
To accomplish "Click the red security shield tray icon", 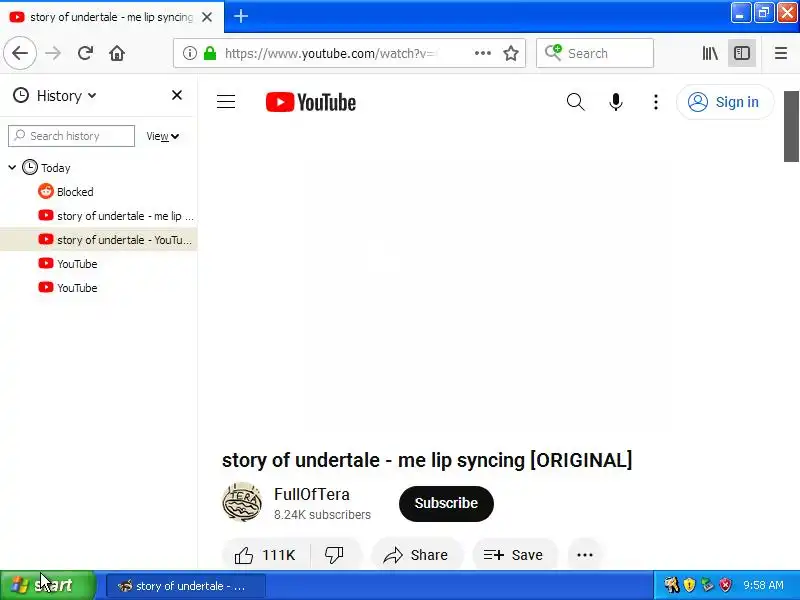I will tap(725, 585).
